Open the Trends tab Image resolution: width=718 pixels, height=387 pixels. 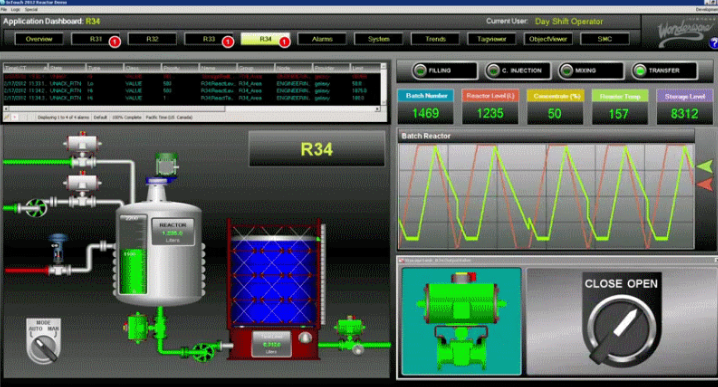435,39
